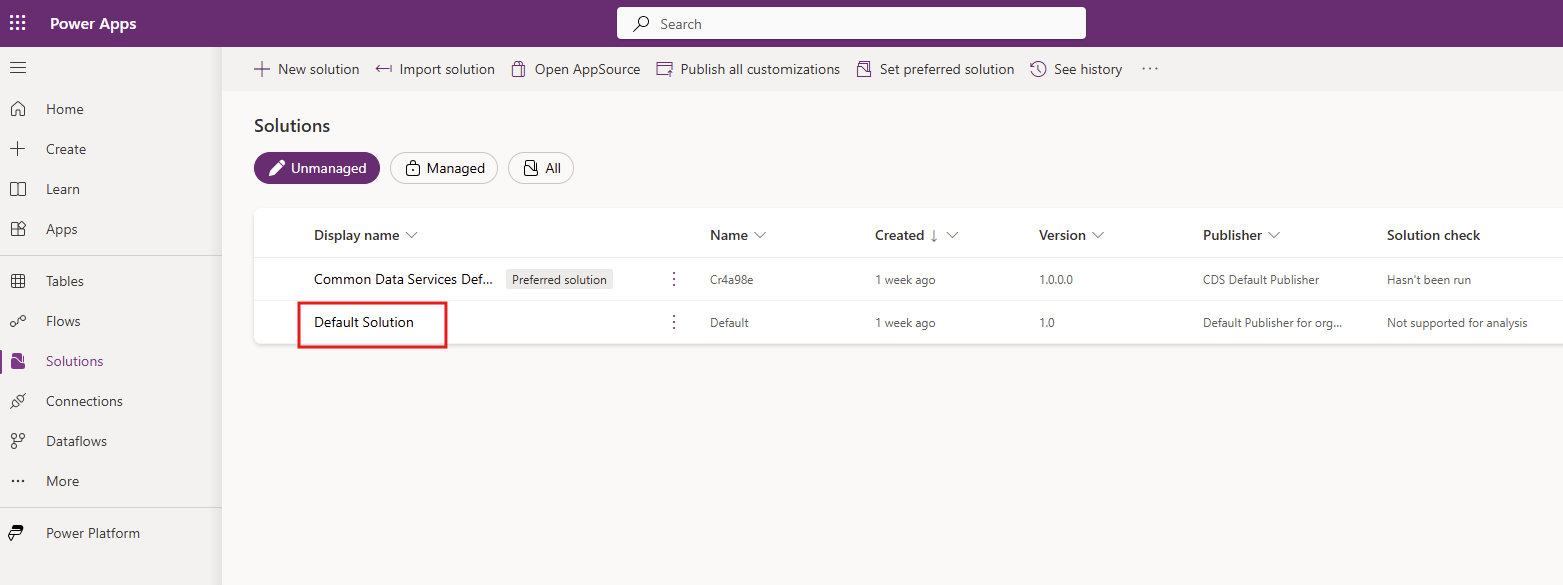Click the Power Apps title
This screenshot has height=585, width=1563.
pos(93,23)
